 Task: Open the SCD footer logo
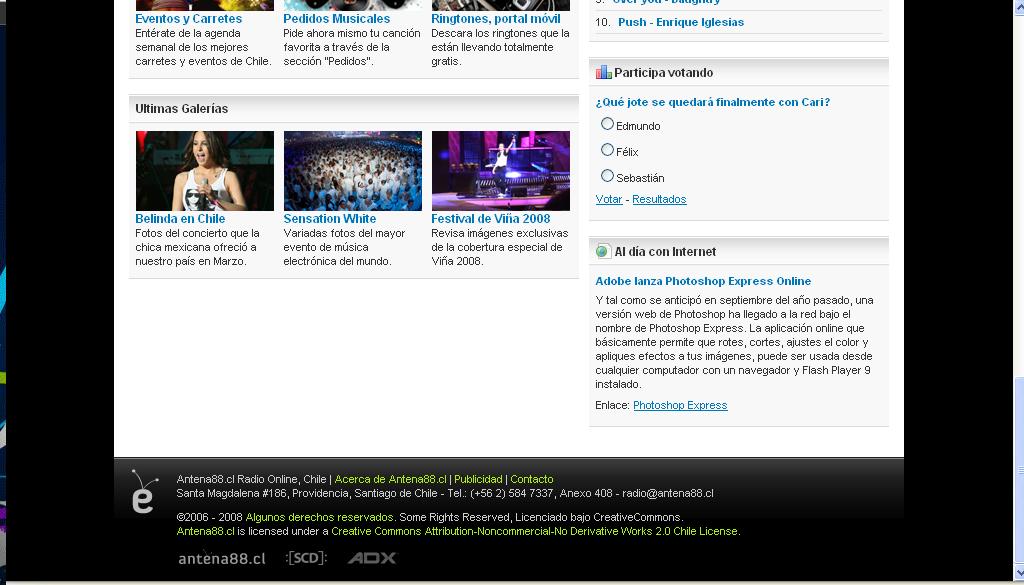point(306,558)
